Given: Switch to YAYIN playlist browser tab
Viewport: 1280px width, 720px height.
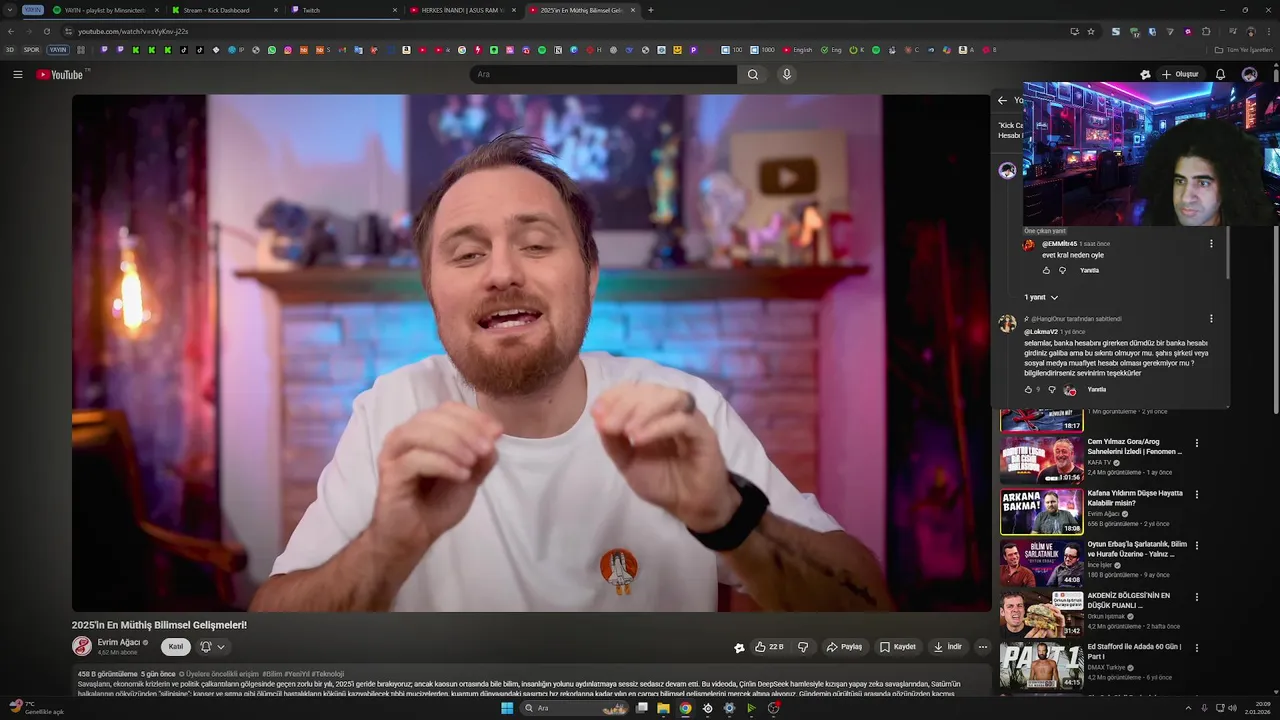Looking at the screenshot, I should [x=104, y=10].
